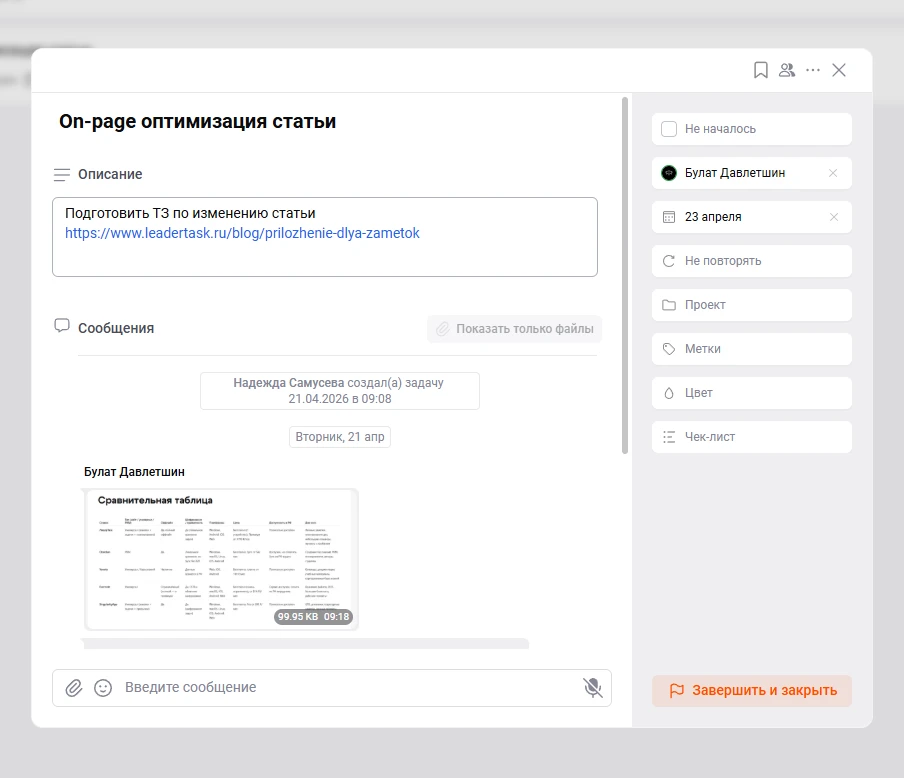This screenshot has height=778, width=904.
Task: Click the paperclip attach file icon
Action: (x=74, y=688)
